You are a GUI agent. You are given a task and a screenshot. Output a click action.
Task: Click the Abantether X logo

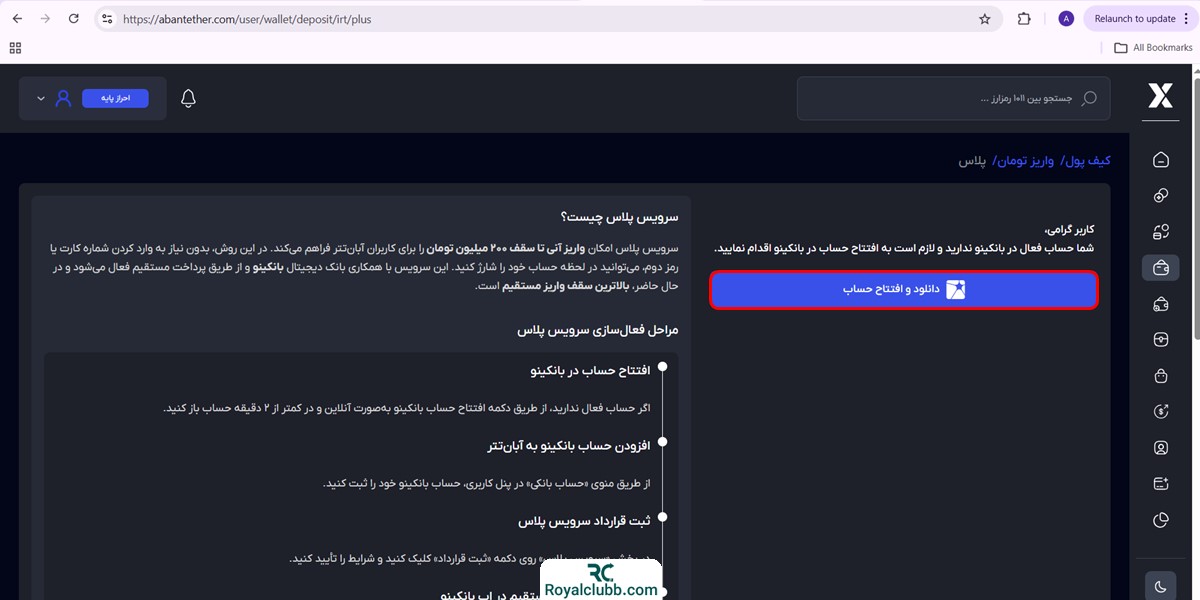point(1160,96)
